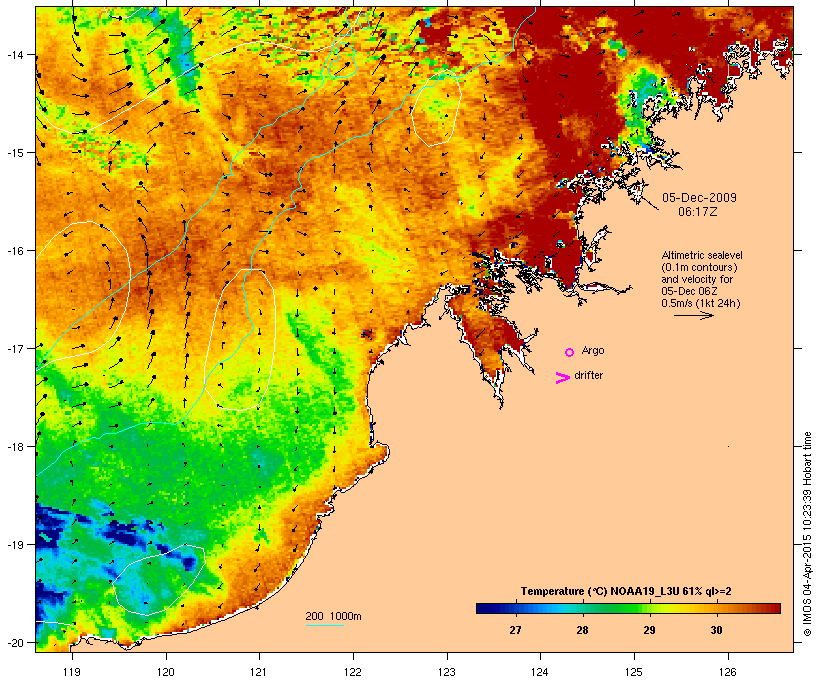Click the '06:17Z' time label
The image size is (820, 680).
698,212
